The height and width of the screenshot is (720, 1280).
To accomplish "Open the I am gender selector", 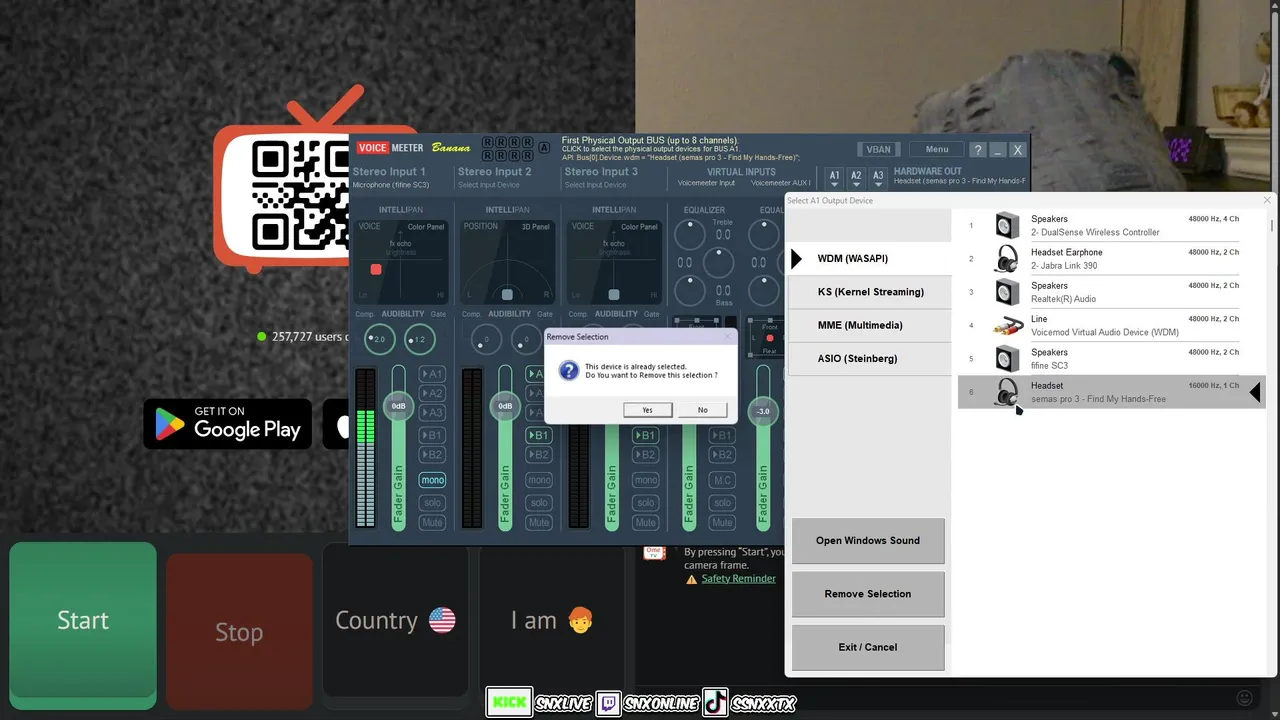I will tap(551, 621).
